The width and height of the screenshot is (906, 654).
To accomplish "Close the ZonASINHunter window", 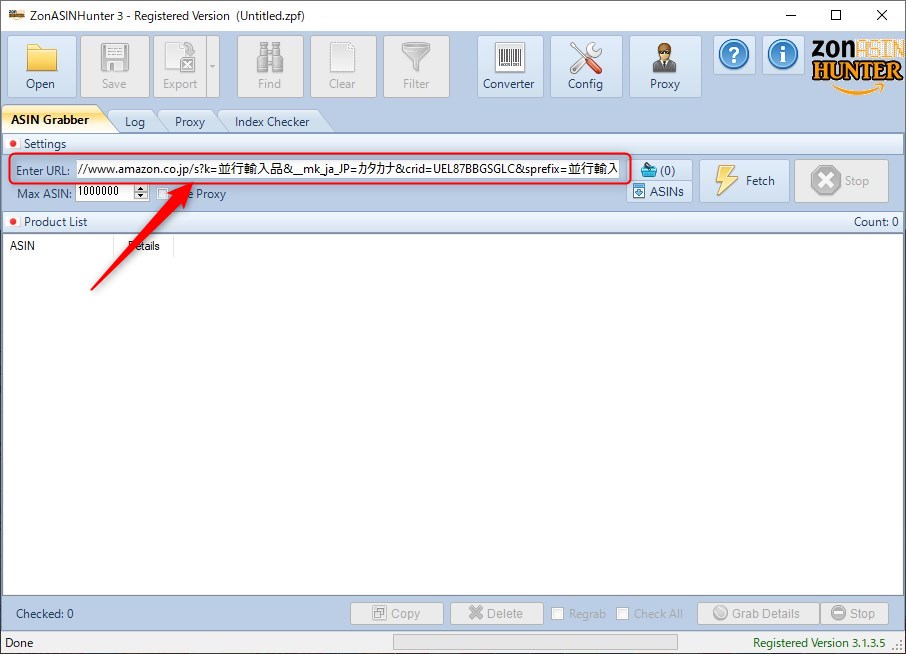I will point(882,16).
